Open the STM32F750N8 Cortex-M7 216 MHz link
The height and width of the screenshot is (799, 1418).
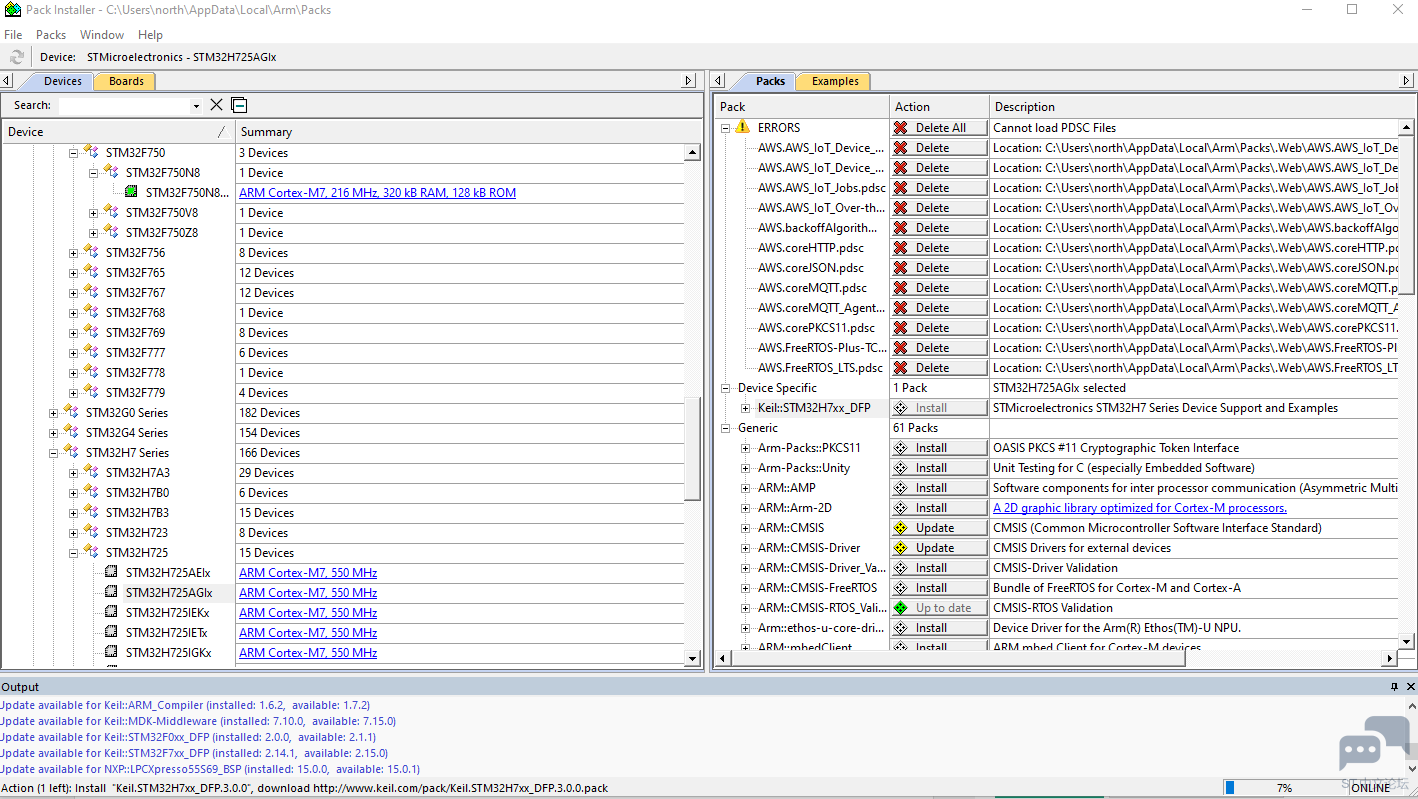point(377,193)
